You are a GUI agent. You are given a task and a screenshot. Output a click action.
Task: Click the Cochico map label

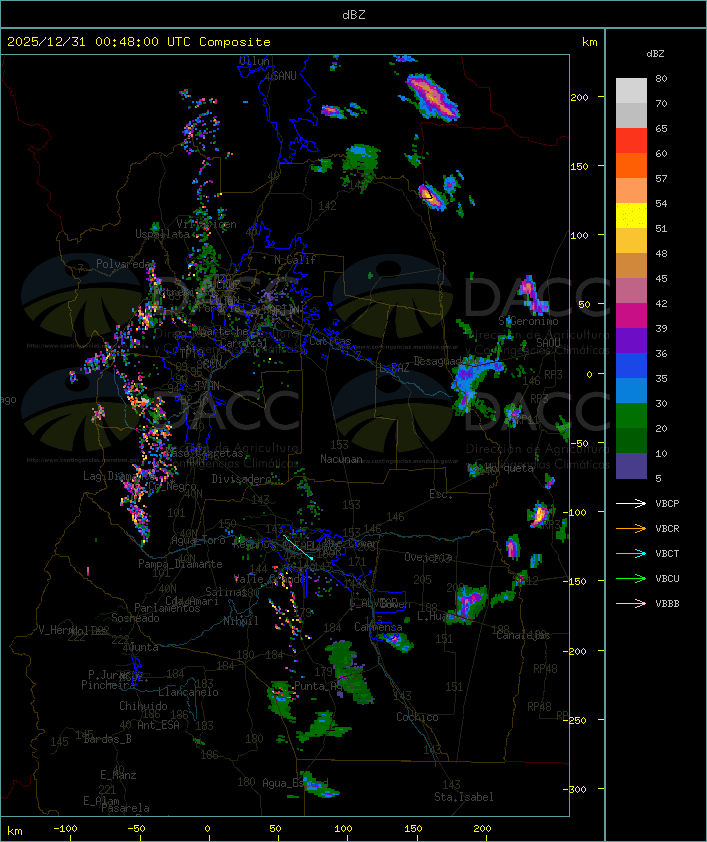tap(417, 717)
